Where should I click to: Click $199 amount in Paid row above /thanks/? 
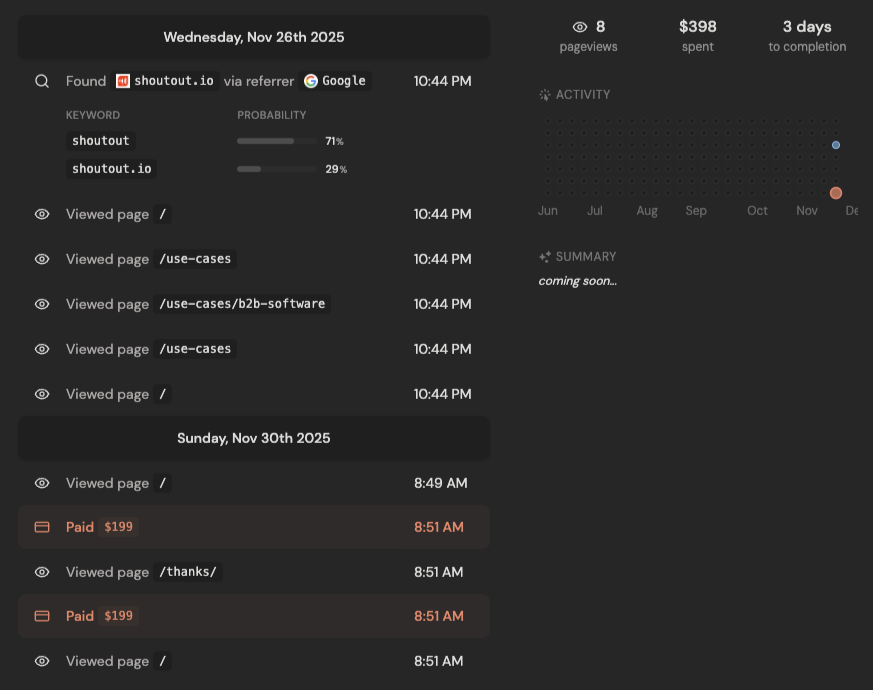click(x=119, y=527)
